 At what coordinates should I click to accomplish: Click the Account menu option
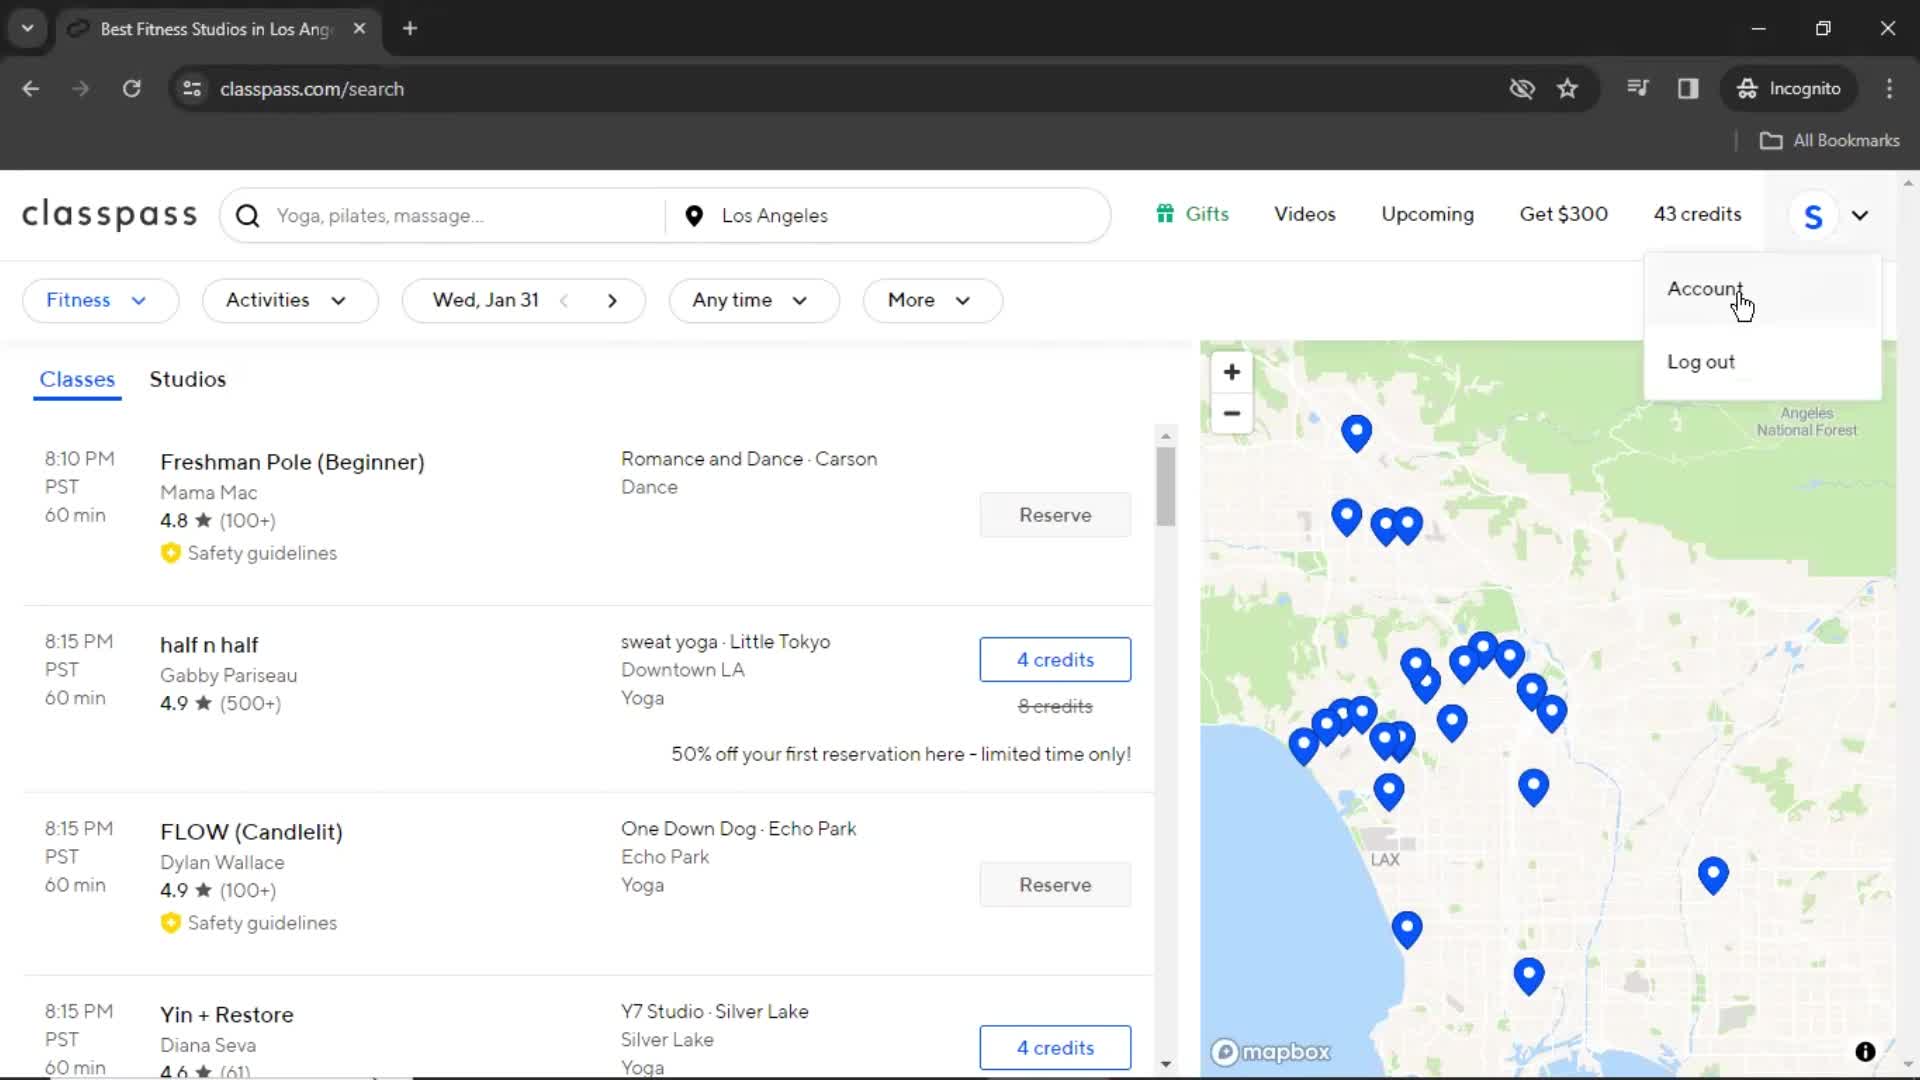pos(1705,289)
